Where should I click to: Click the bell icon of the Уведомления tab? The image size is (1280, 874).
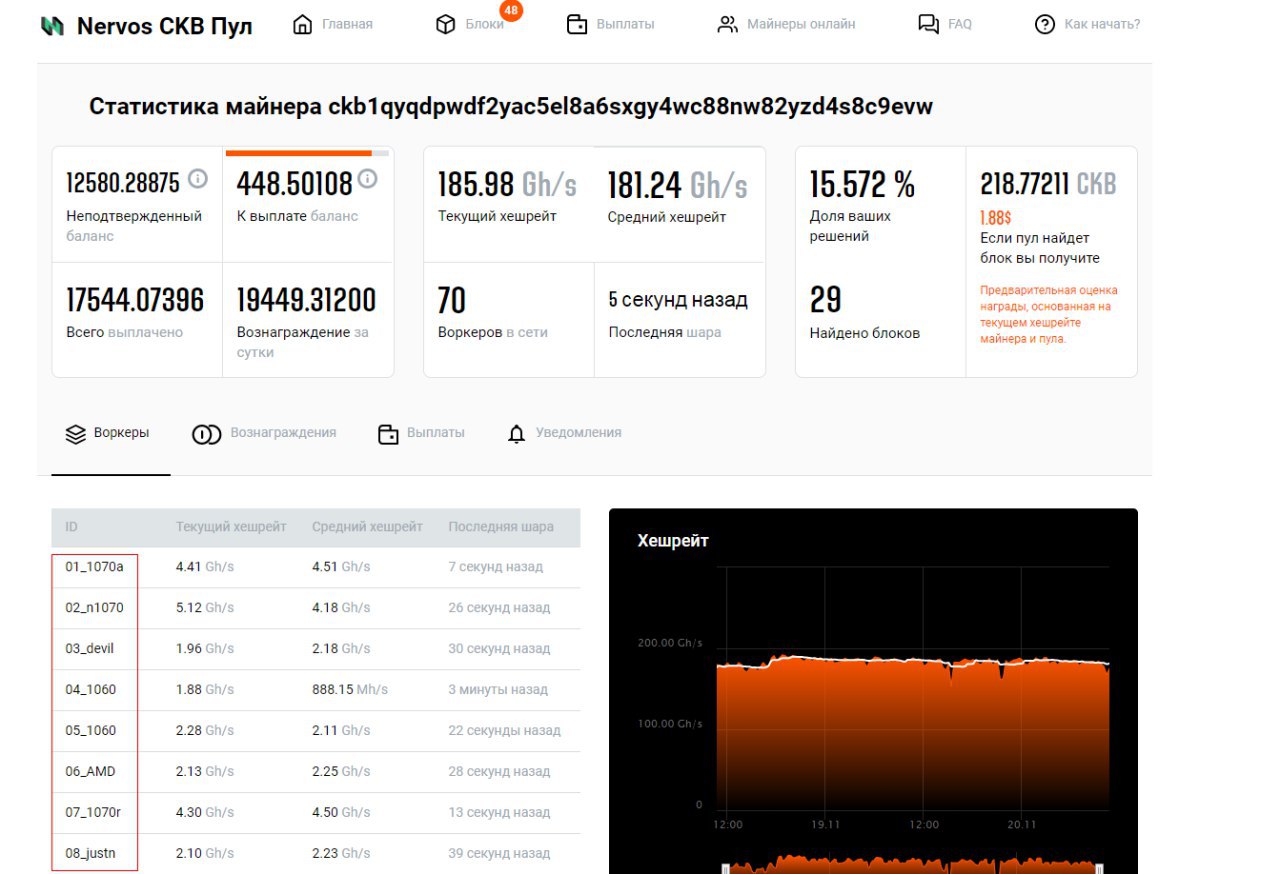[x=516, y=434]
